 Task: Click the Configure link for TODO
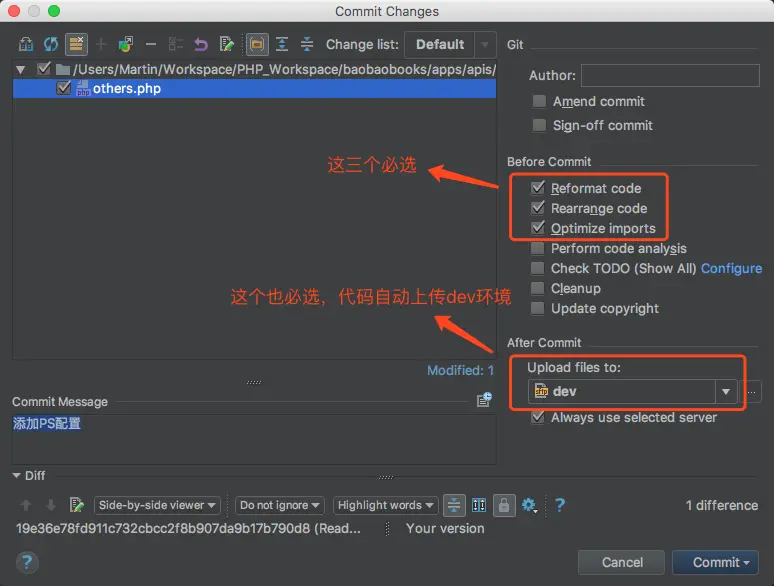point(731,269)
